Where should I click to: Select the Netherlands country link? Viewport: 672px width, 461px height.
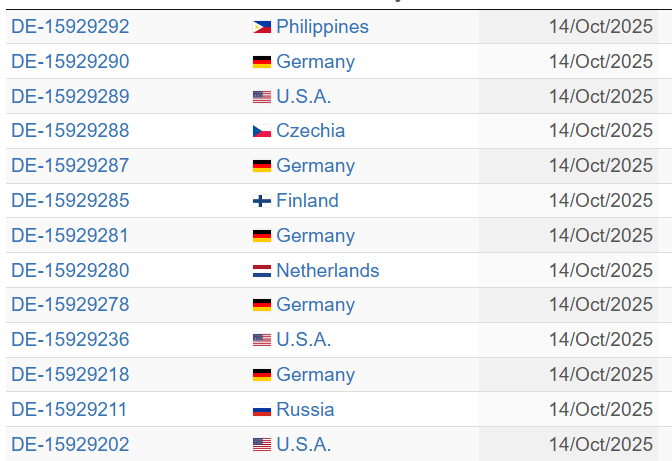click(327, 271)
